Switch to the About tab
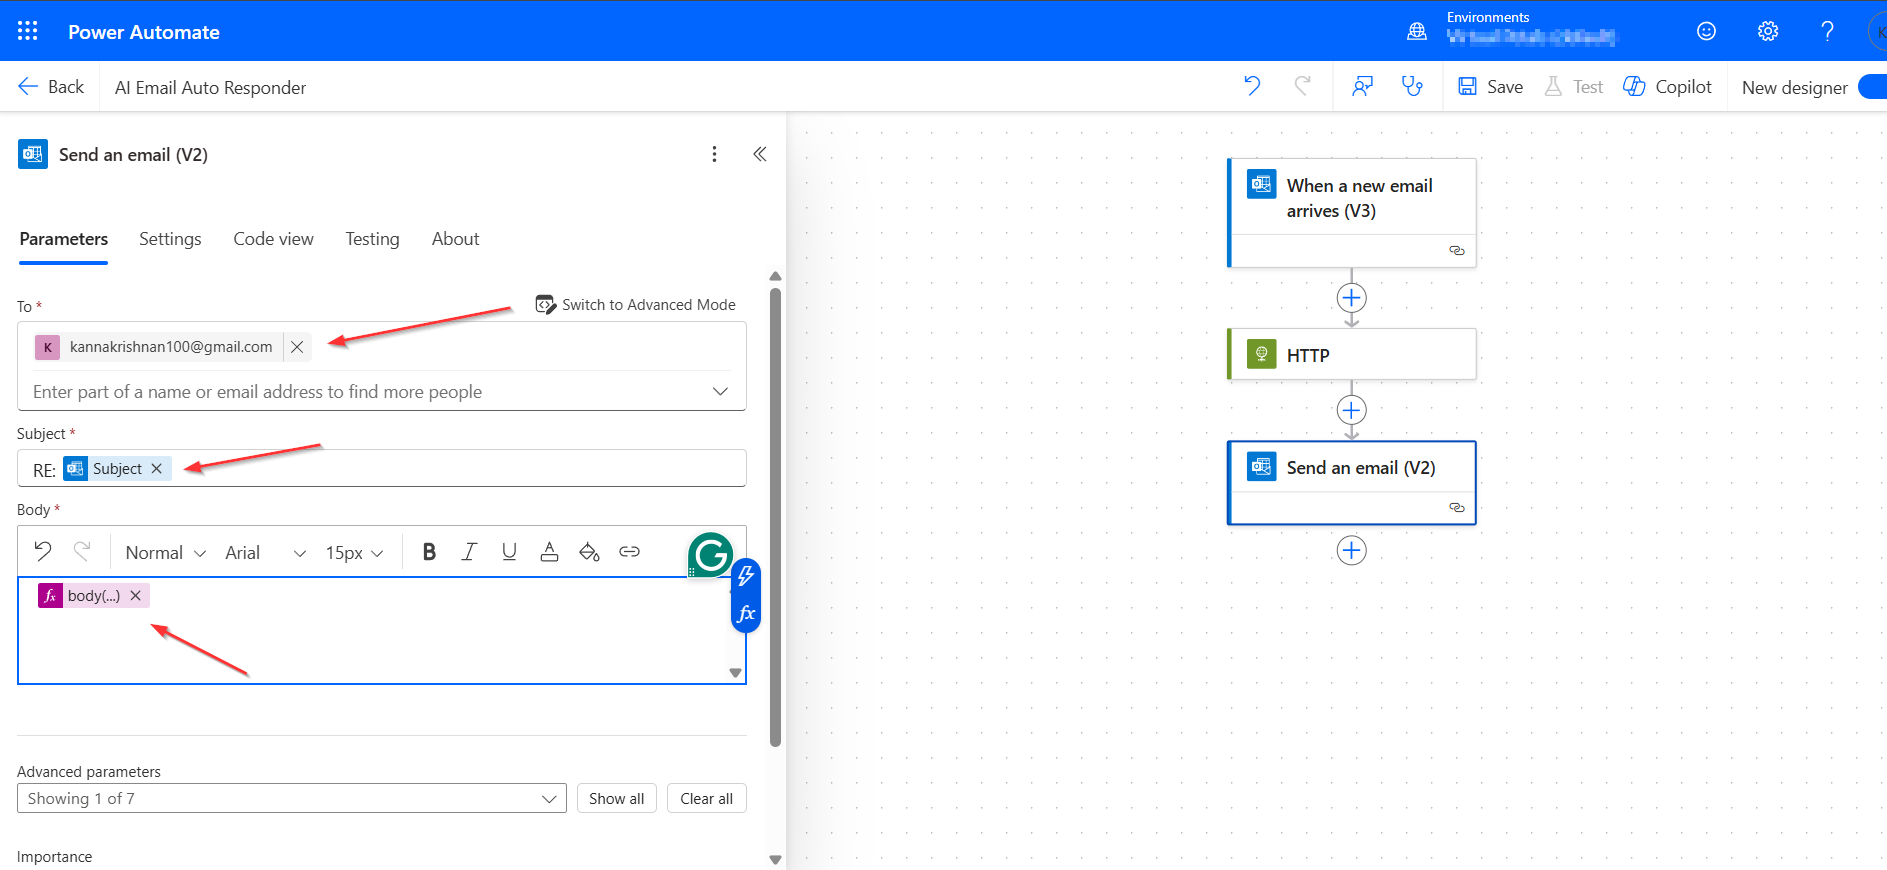The width and height of the screenshot is (1887, 870). [455, 239]
